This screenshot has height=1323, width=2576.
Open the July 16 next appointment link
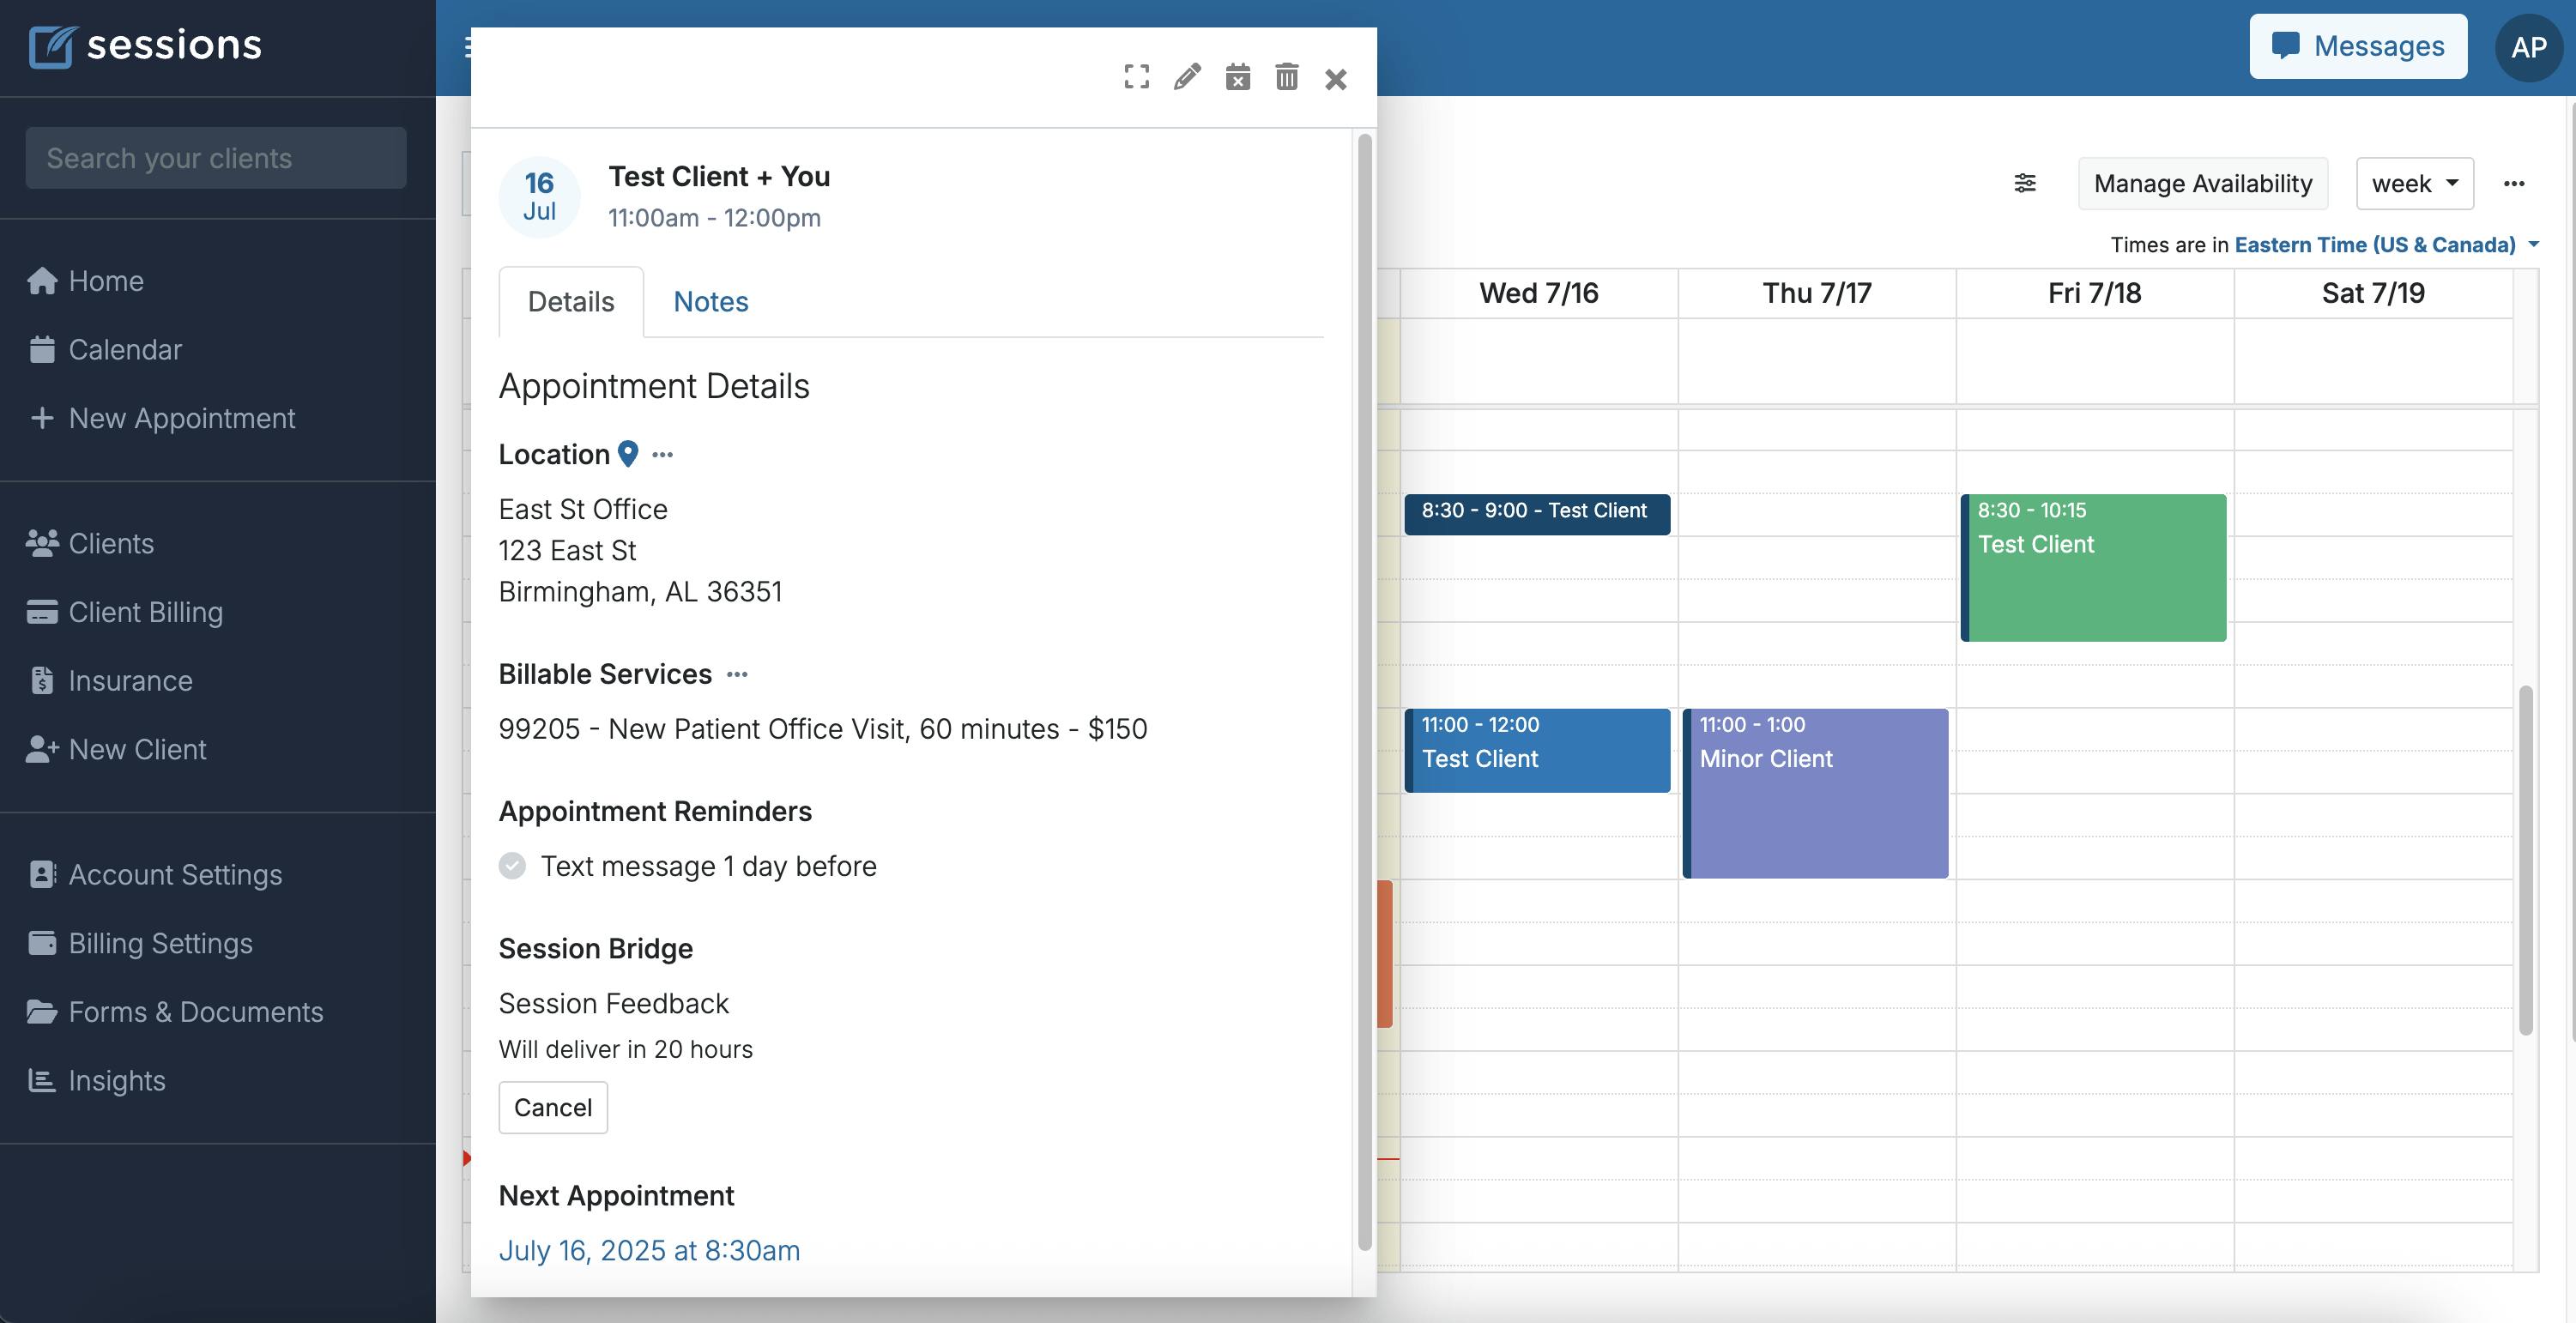click(x=649, y=1250)
